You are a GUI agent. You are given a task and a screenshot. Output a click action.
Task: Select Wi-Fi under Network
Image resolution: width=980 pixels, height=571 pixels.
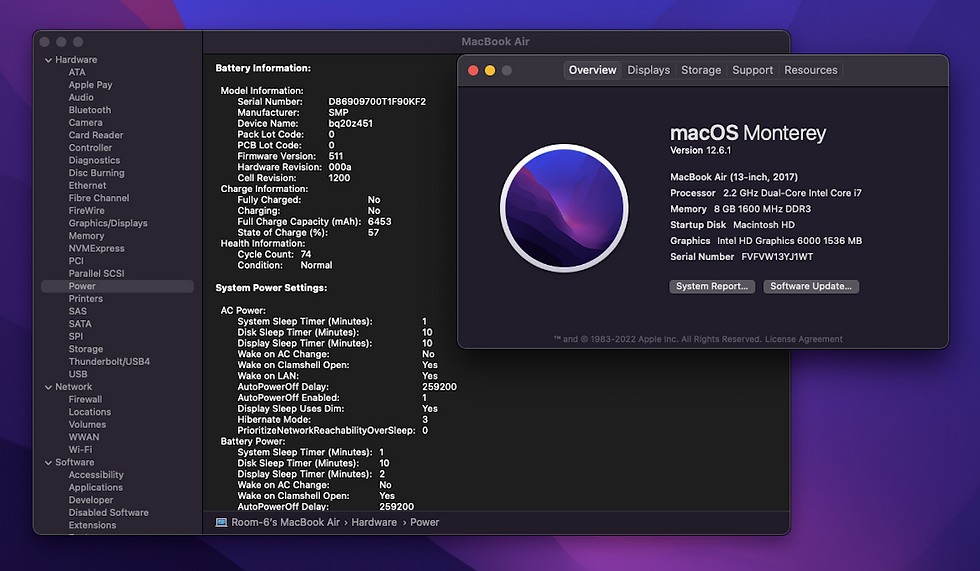(x=80, y=450)
